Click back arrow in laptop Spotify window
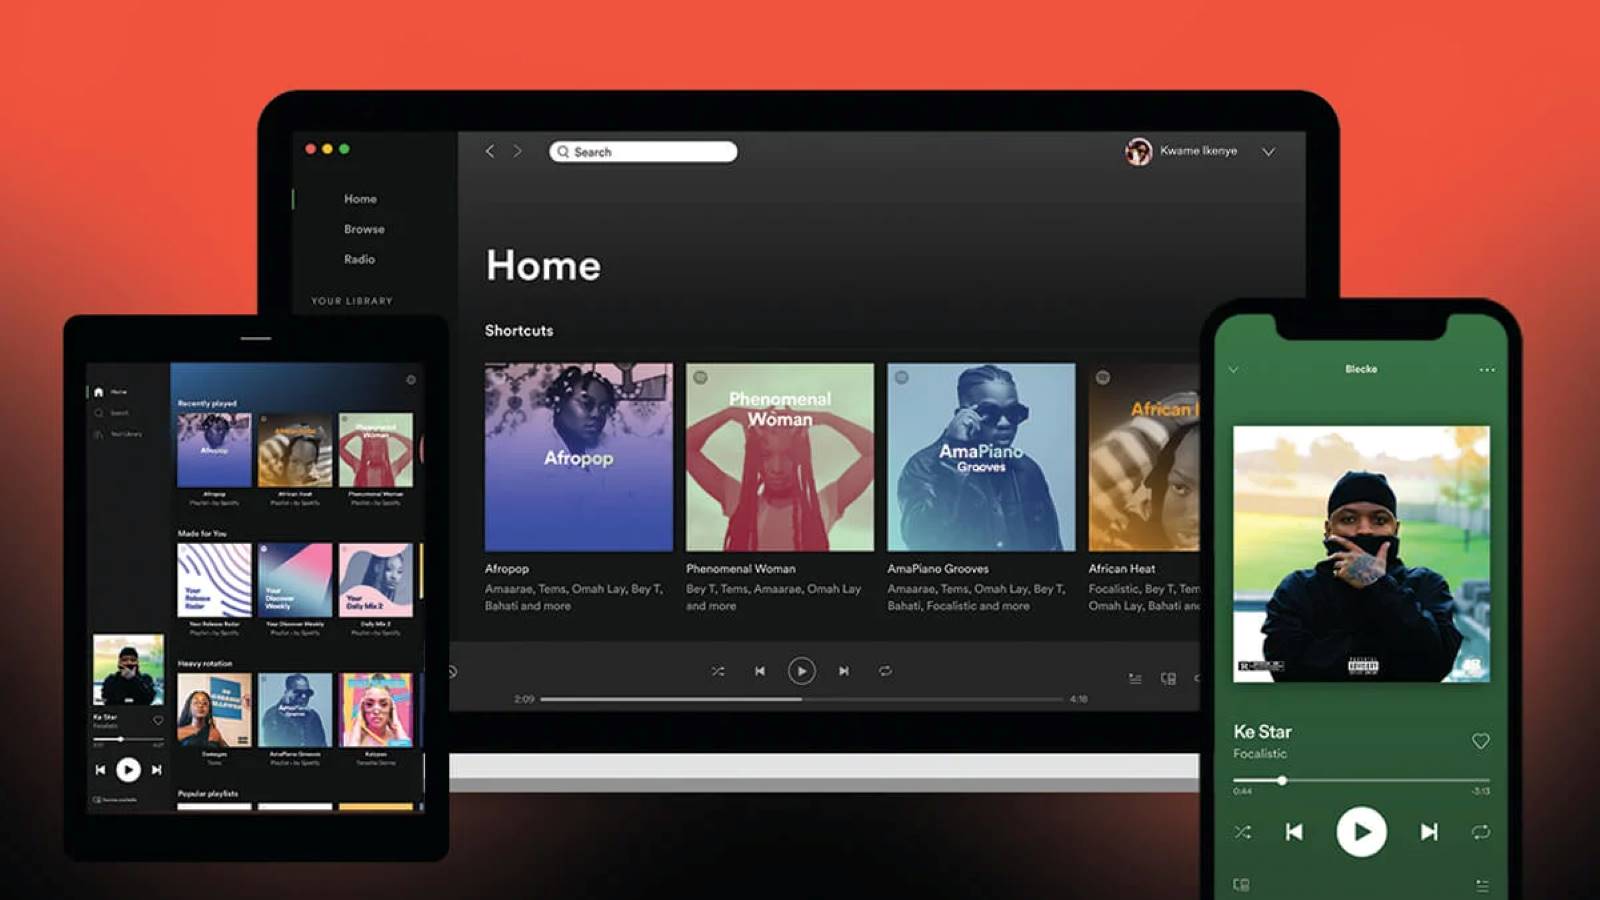 pos(490,151)
